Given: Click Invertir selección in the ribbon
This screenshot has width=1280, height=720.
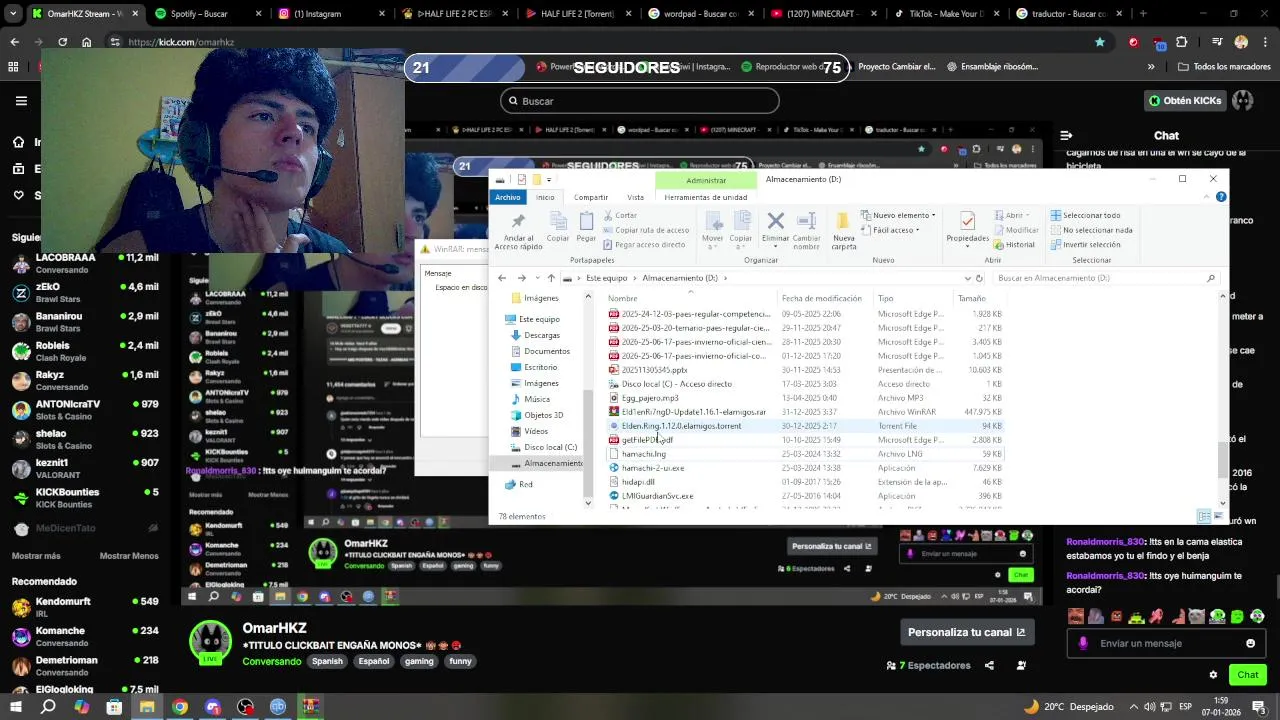Looking at the screenshot, I should coord(1084,244).
